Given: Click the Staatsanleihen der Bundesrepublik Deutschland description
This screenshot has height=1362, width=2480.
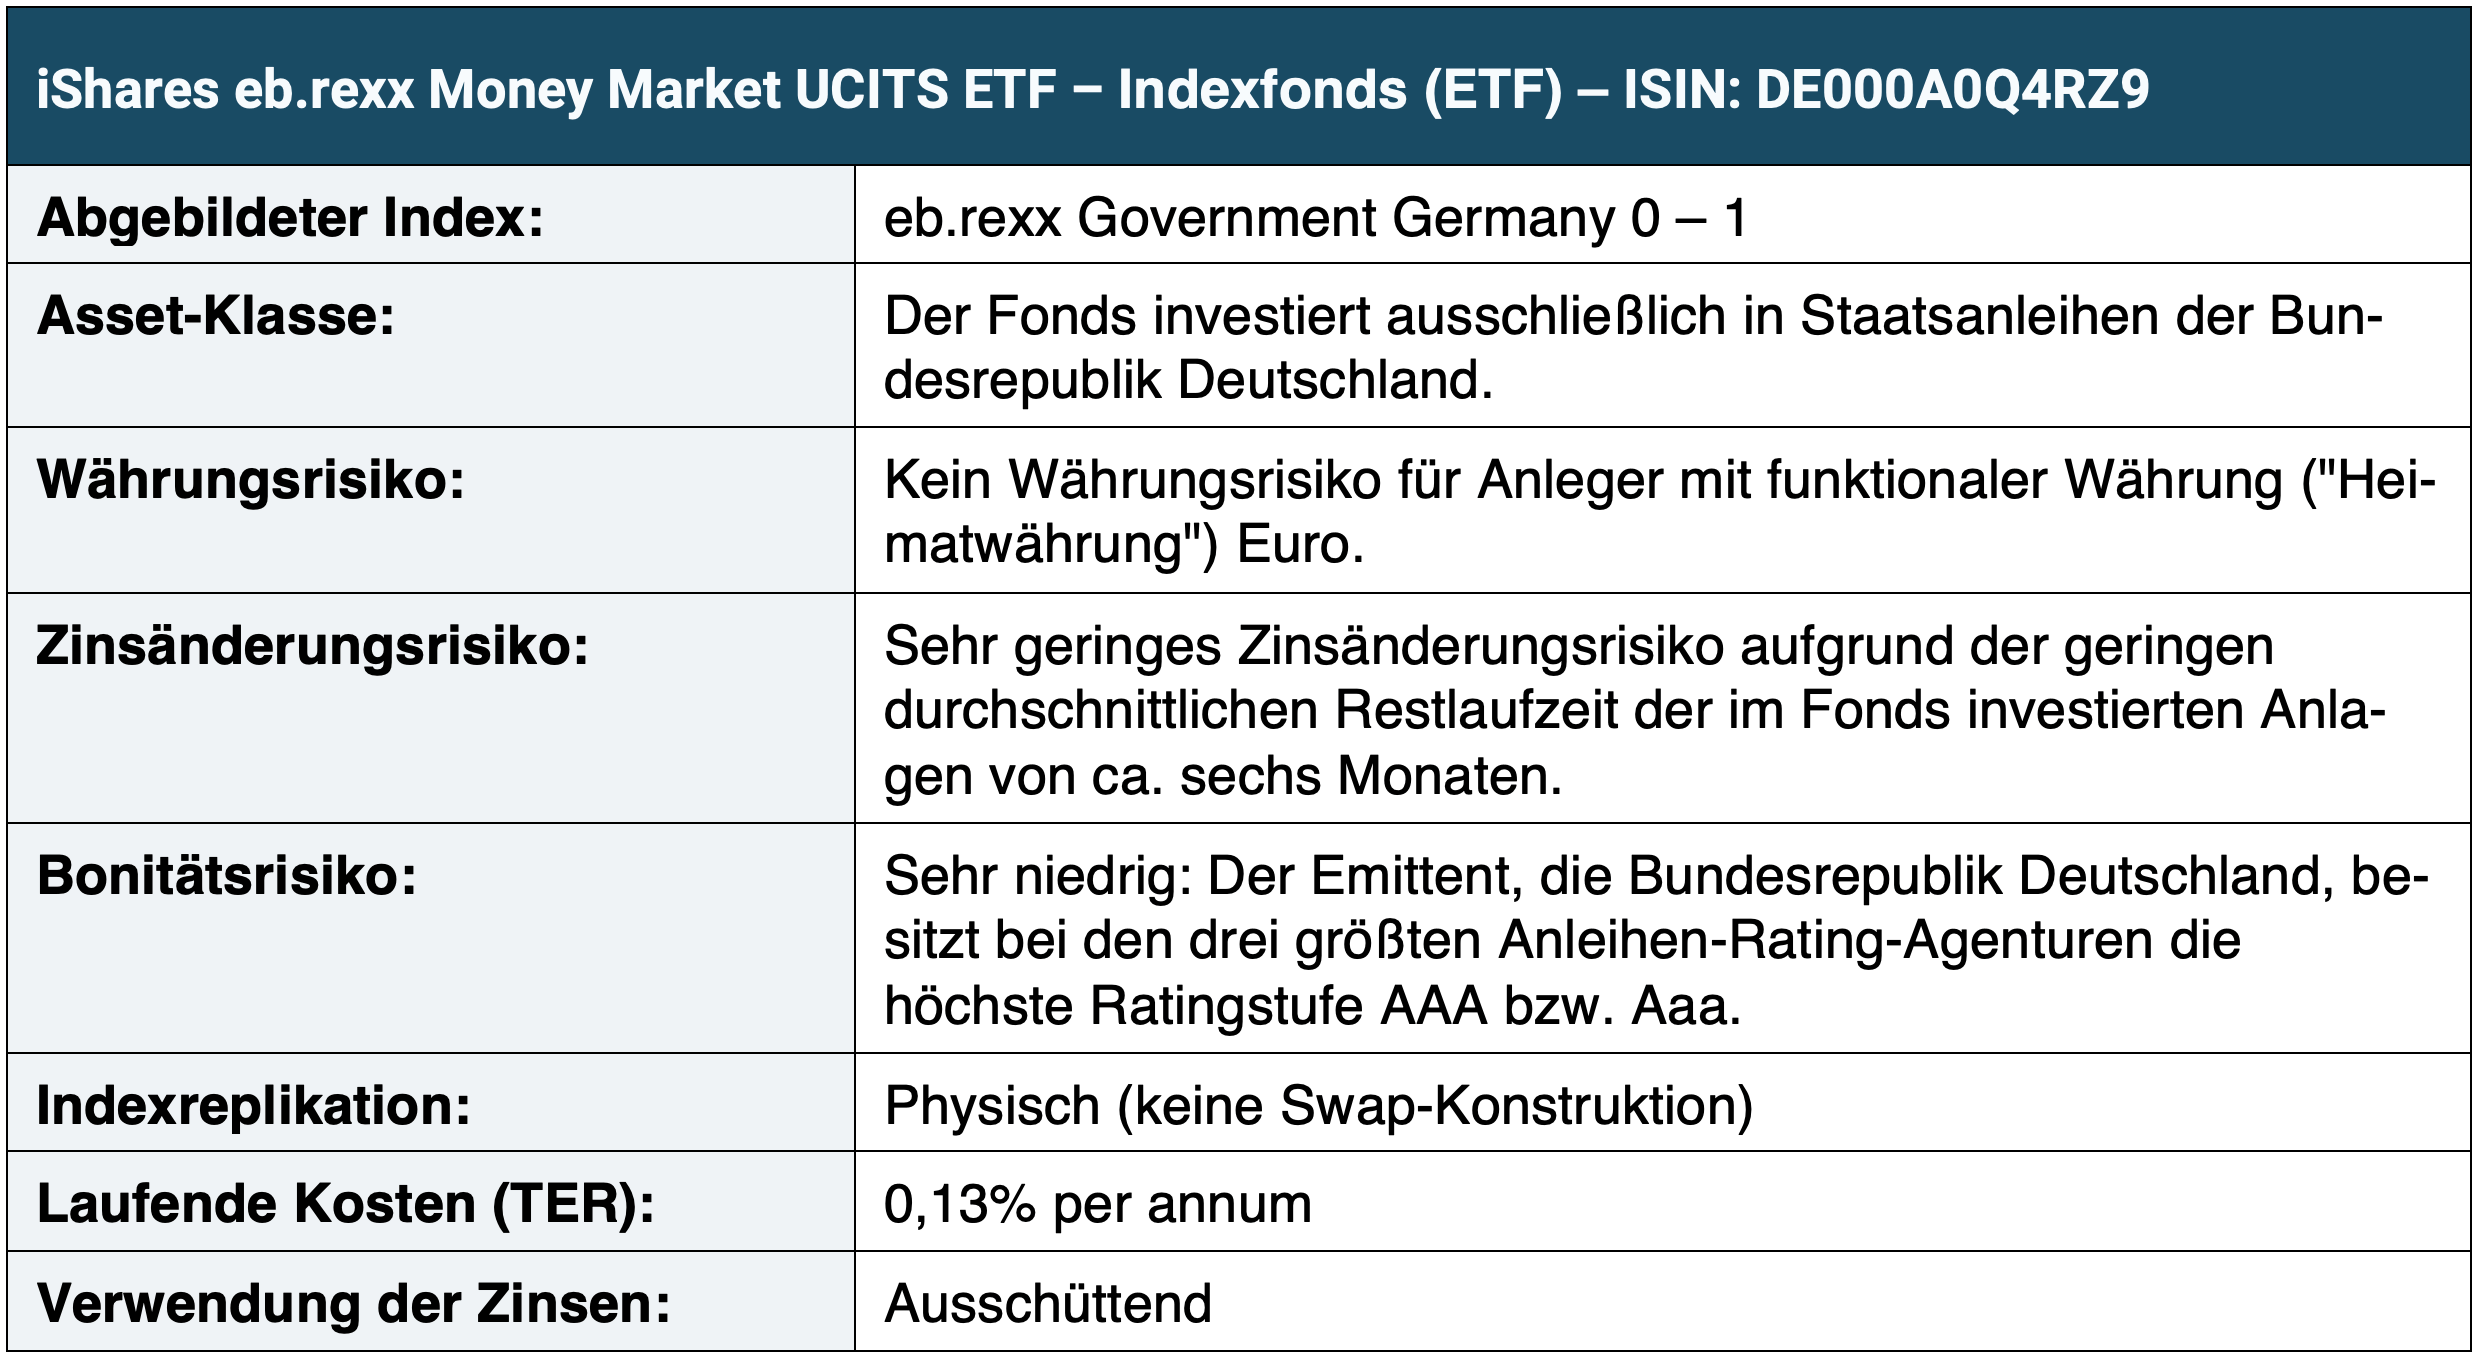Looking at the screenshot, I should [1634, 348].
